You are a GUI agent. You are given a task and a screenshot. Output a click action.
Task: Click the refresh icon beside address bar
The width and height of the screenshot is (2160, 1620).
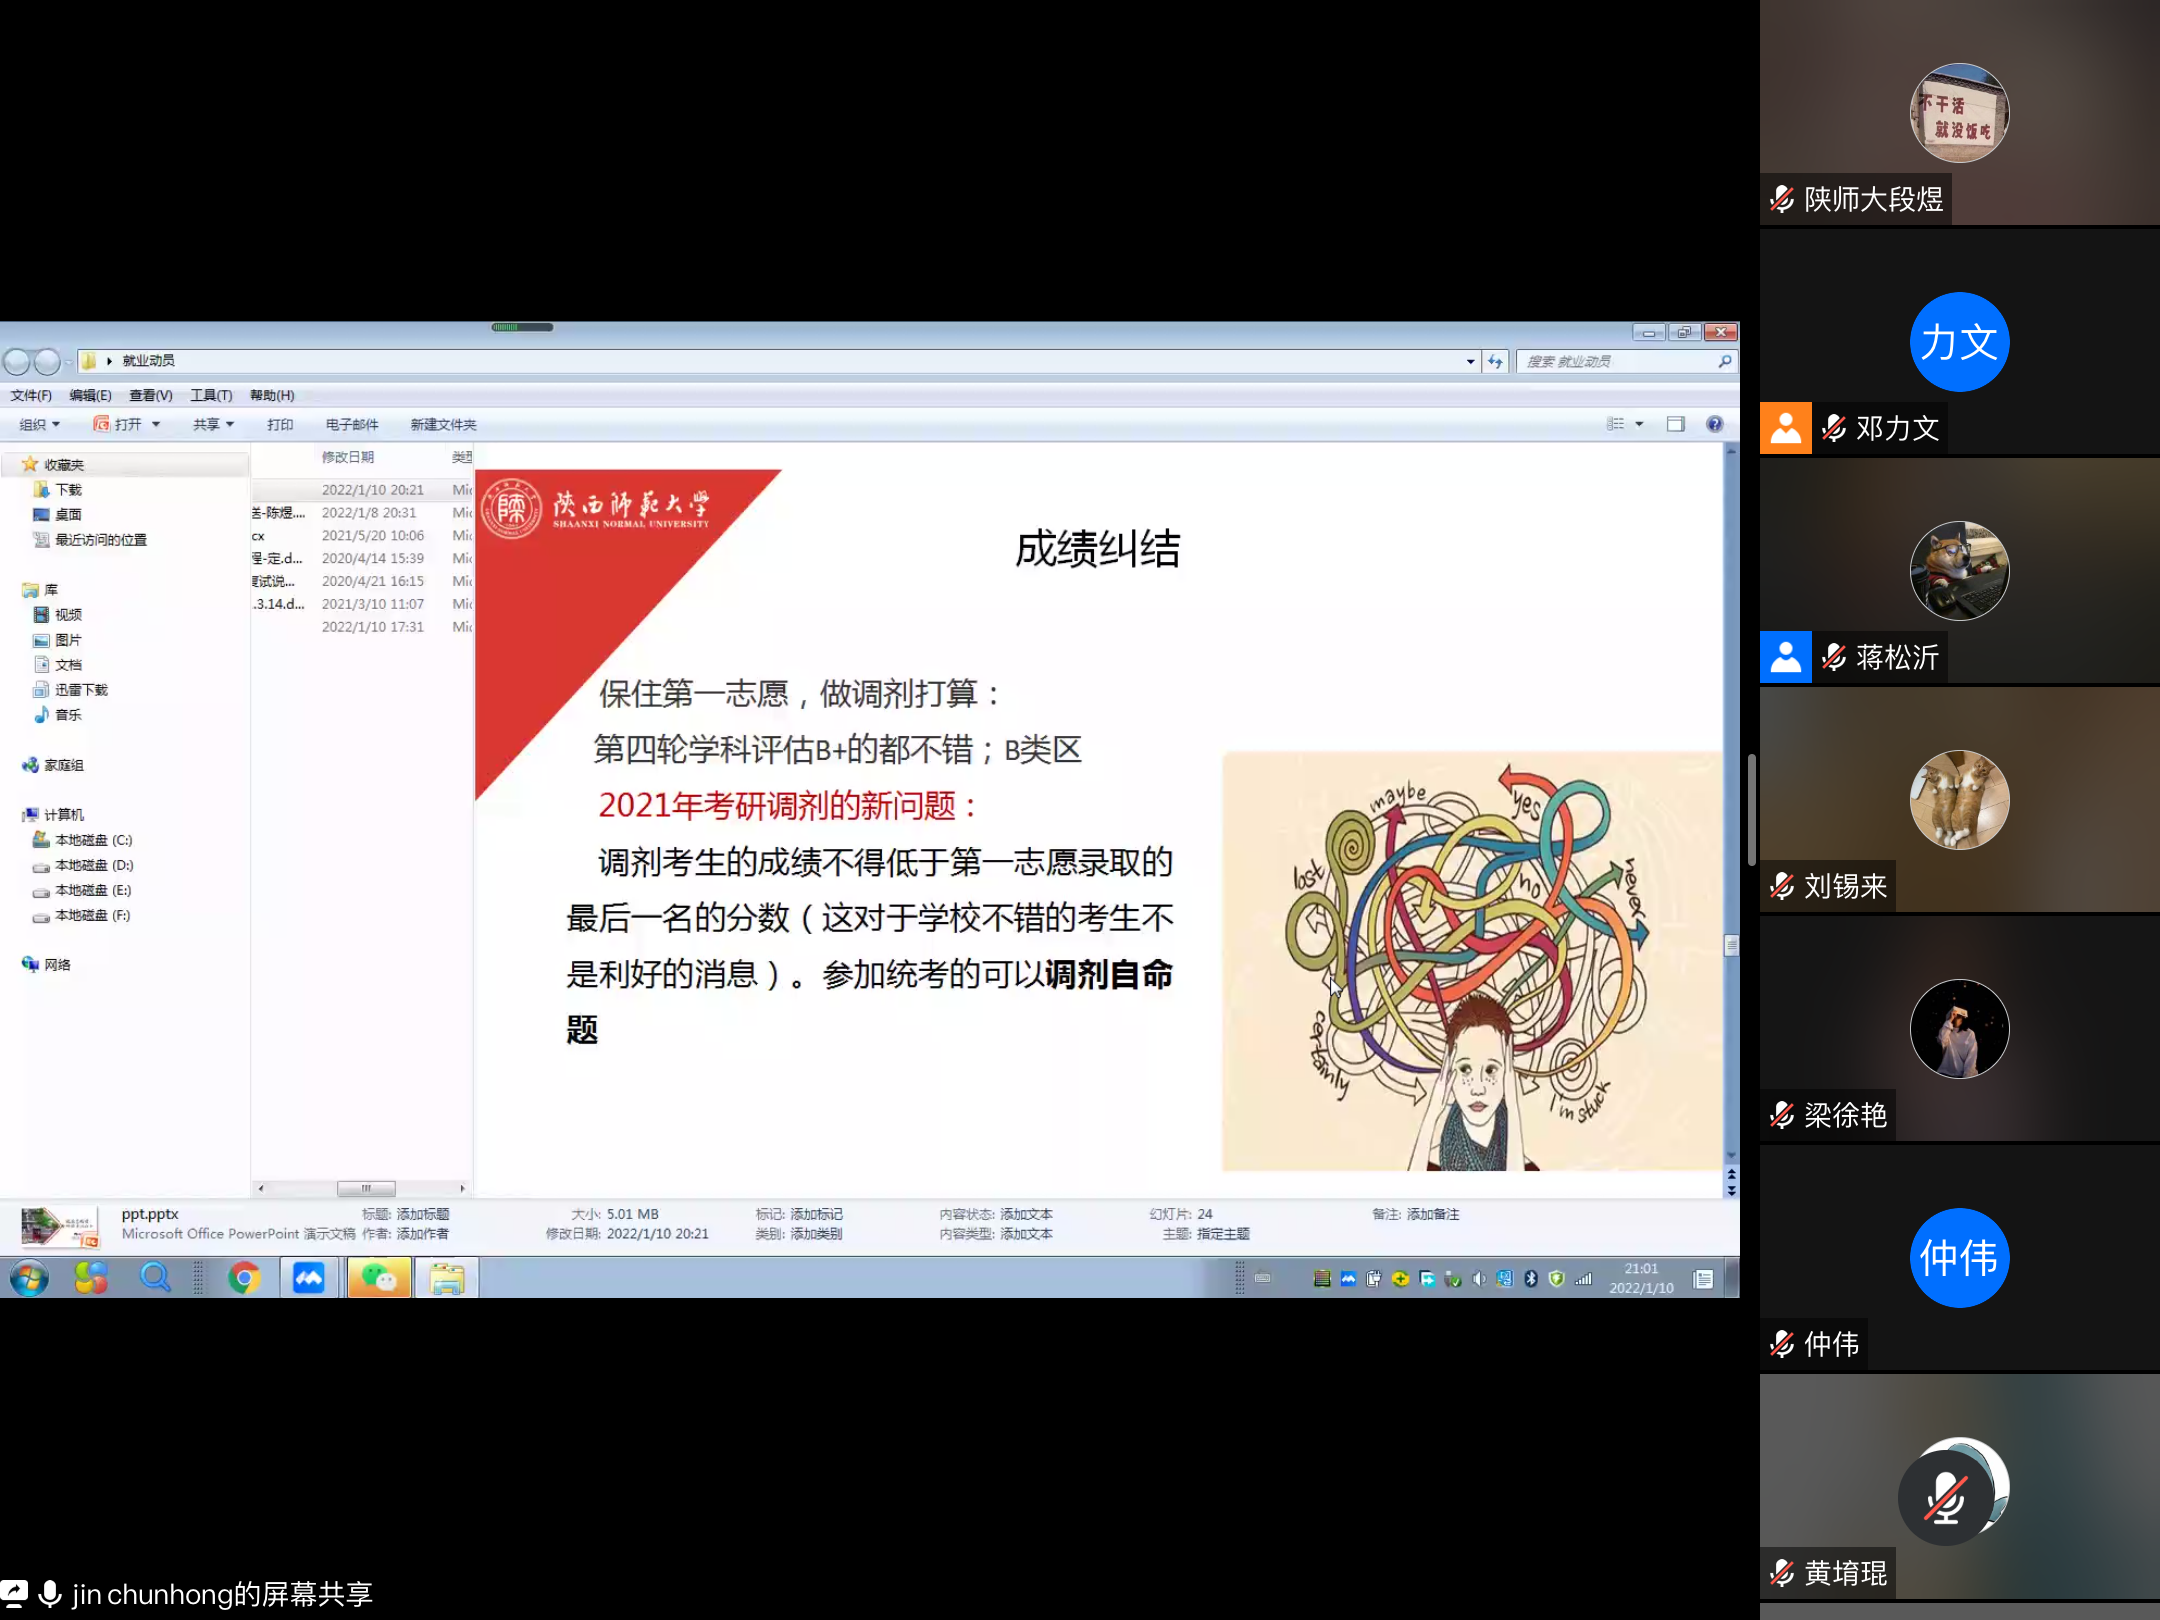(x=1495, y=361)
